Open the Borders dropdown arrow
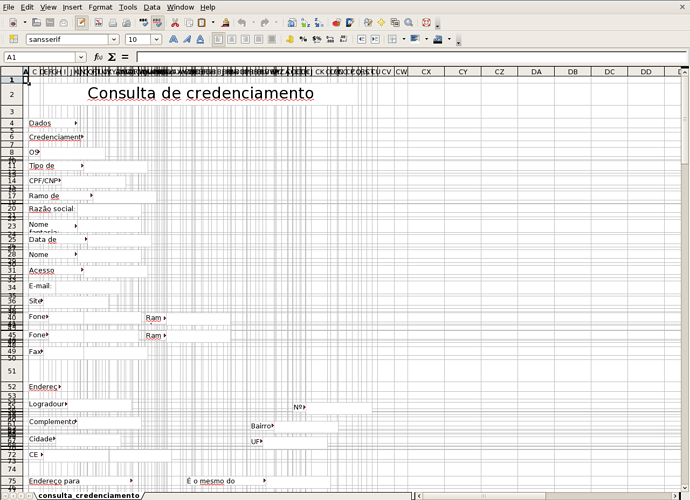 [x=404, y=39]
